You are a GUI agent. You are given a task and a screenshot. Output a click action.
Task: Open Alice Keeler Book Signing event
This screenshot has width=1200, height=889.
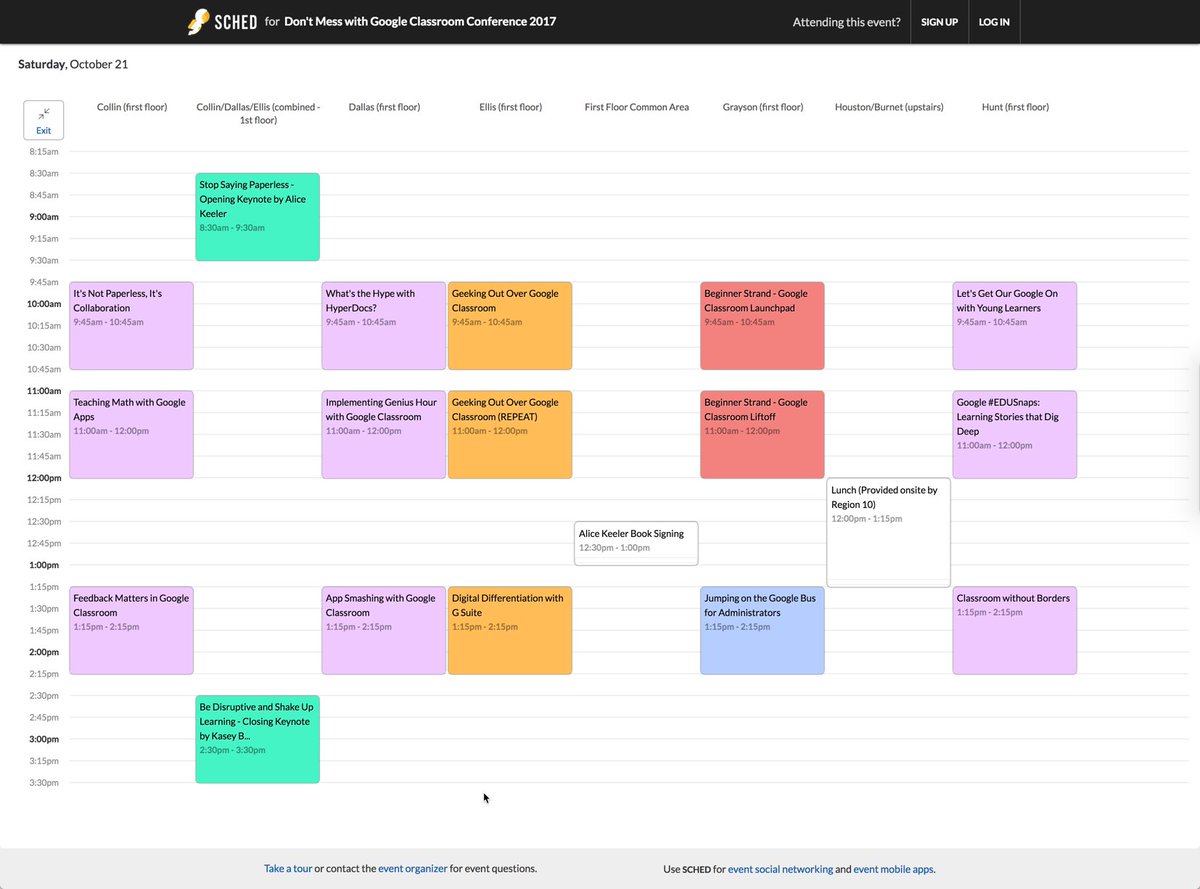[636, 544]
